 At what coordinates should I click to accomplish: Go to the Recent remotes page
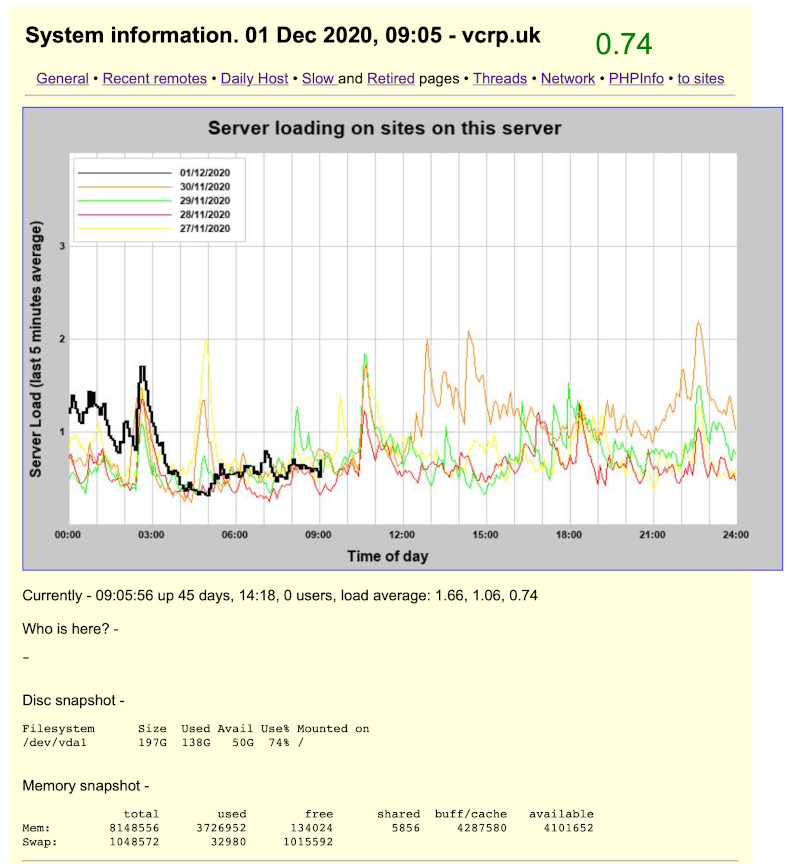[x=154, y=78]
